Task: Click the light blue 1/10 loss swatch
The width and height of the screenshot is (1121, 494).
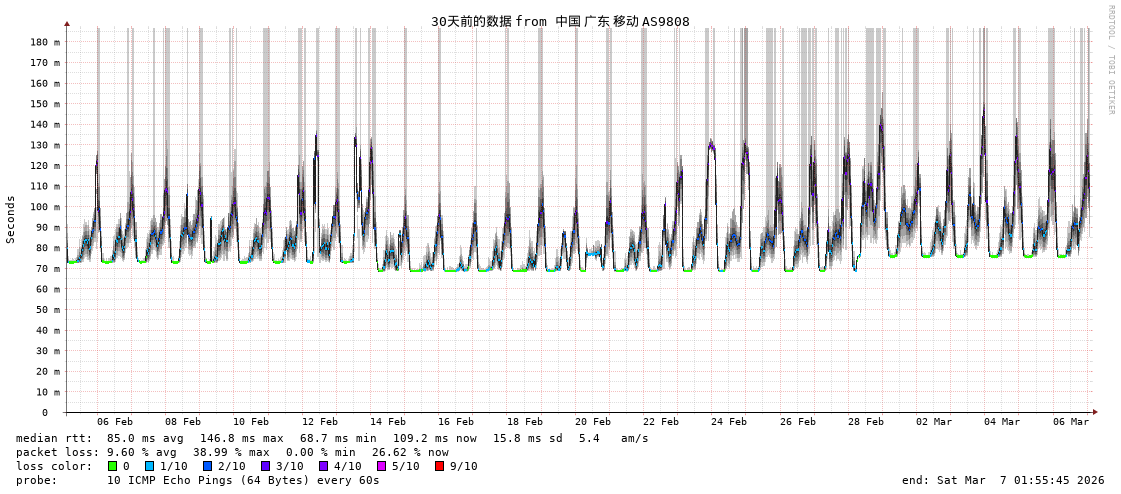Action: pyautogui.click(x=149, y=466)
